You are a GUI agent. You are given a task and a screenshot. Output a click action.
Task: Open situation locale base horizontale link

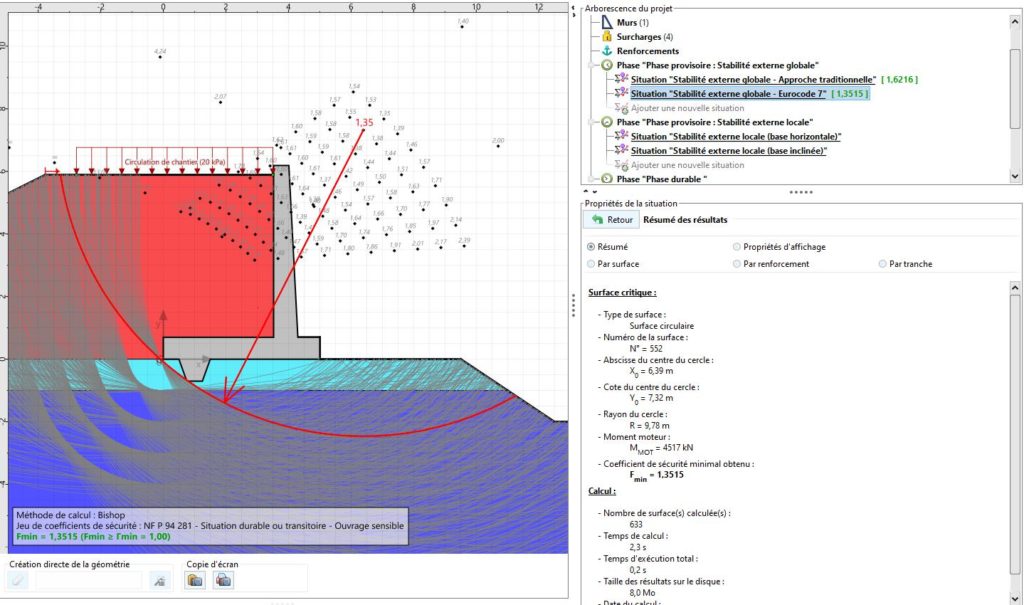[736, 137]
